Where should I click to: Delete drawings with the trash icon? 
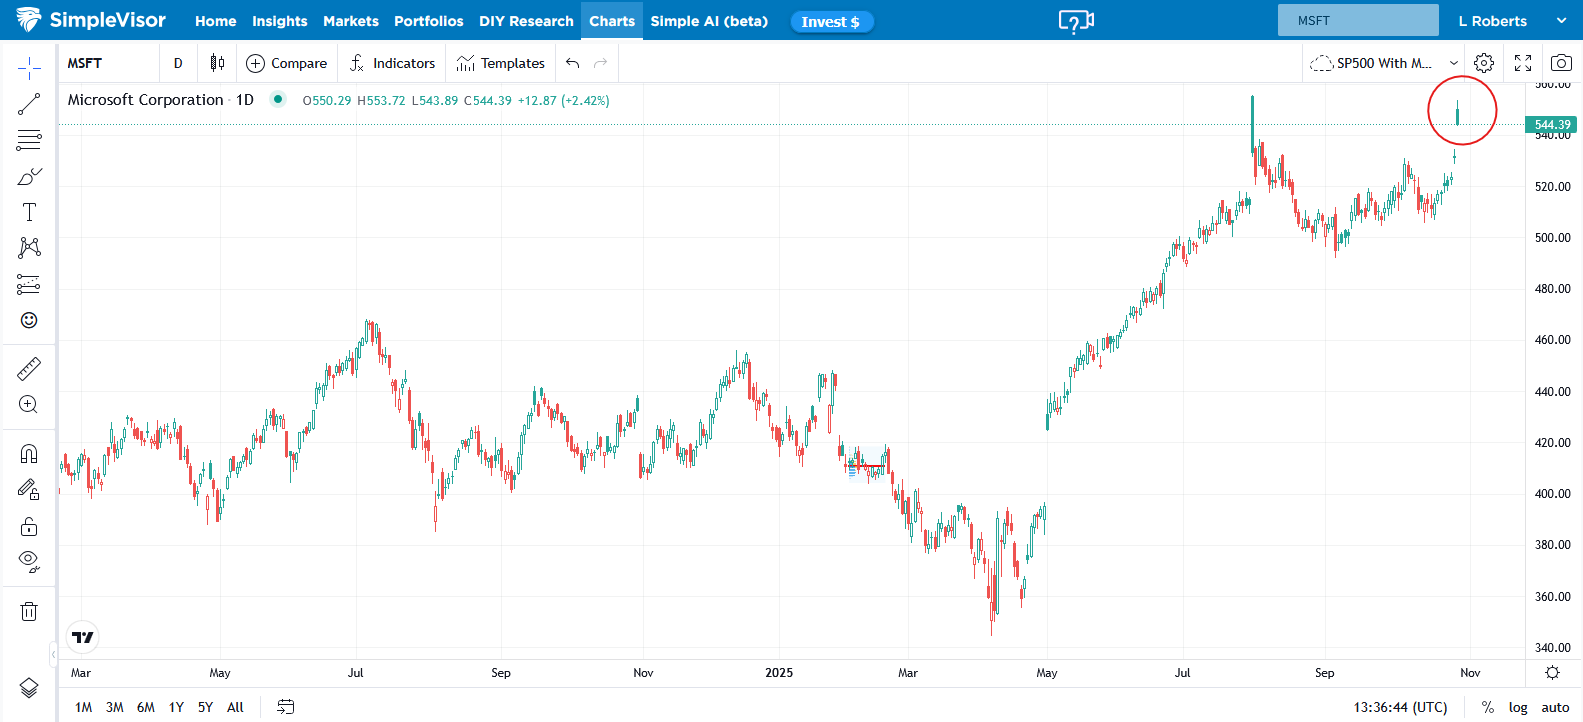click(29, 611)
